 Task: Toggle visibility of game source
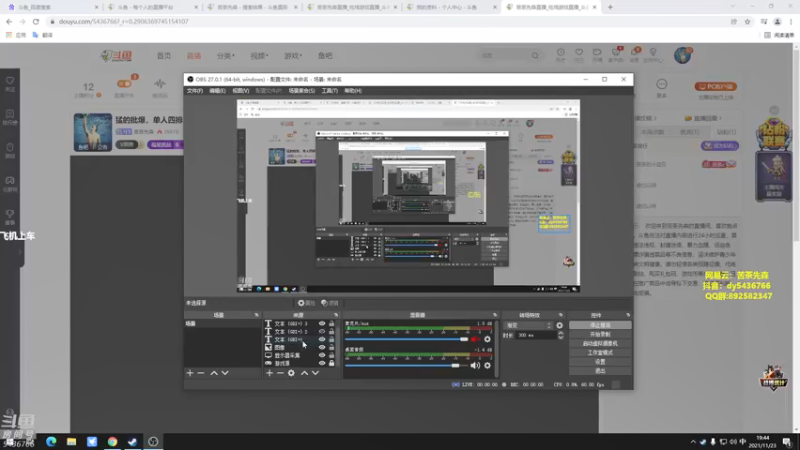[322, 363]
